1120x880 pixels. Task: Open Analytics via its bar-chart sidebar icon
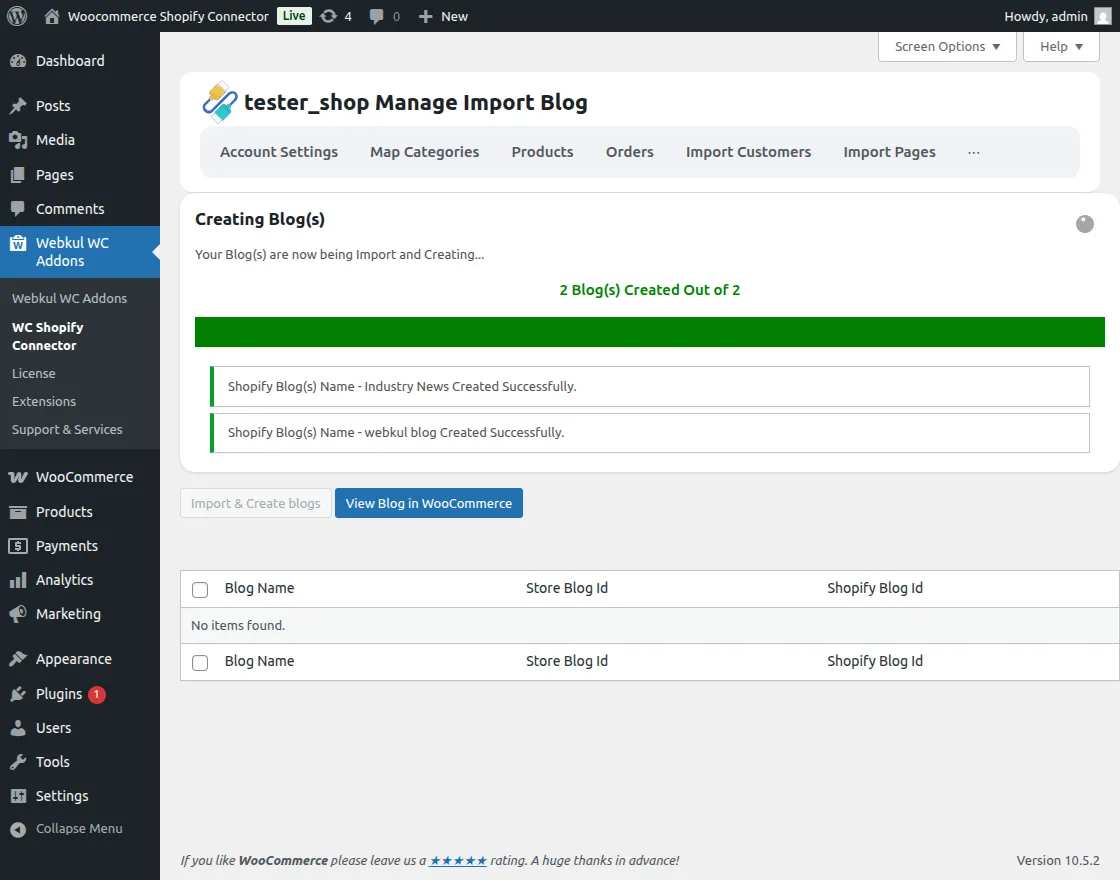coord(18,580)
